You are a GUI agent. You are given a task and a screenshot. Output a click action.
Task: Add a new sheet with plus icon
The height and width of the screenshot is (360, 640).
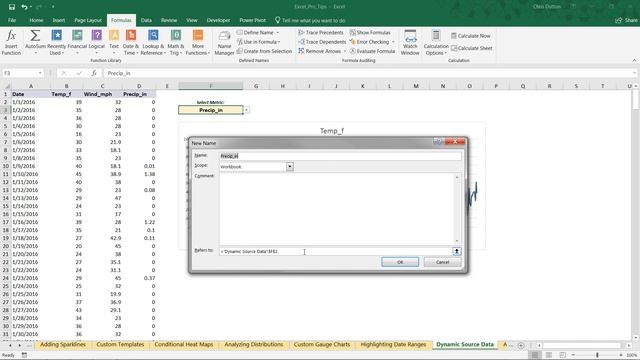pyautogui.click(x=521, y=345)
